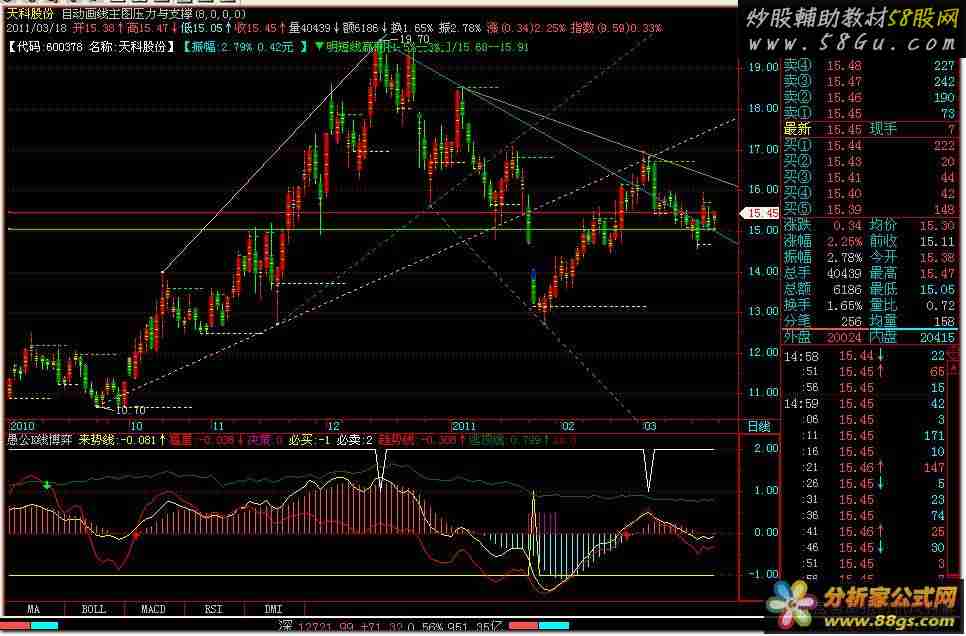Click the 2.00 indicator axis label
This screenshot has width=966, height=636.
point(766,448)
